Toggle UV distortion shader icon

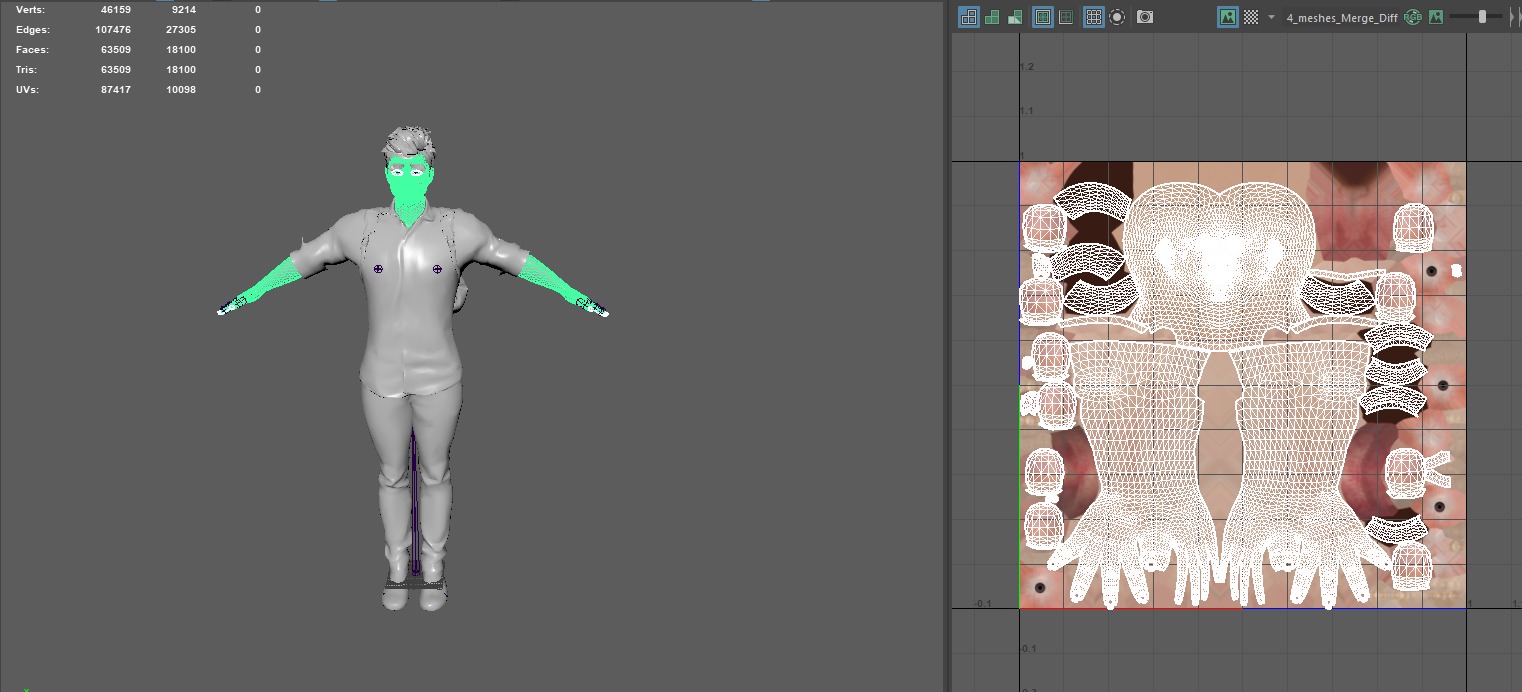coord(1015,17)
